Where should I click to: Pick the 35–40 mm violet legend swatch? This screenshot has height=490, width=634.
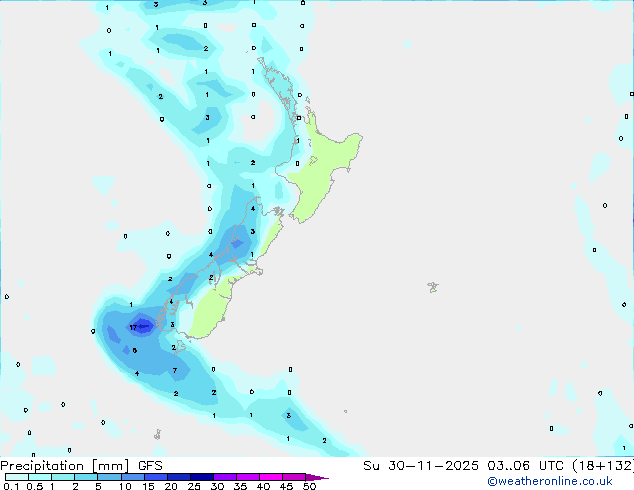(x=247, y=477)
